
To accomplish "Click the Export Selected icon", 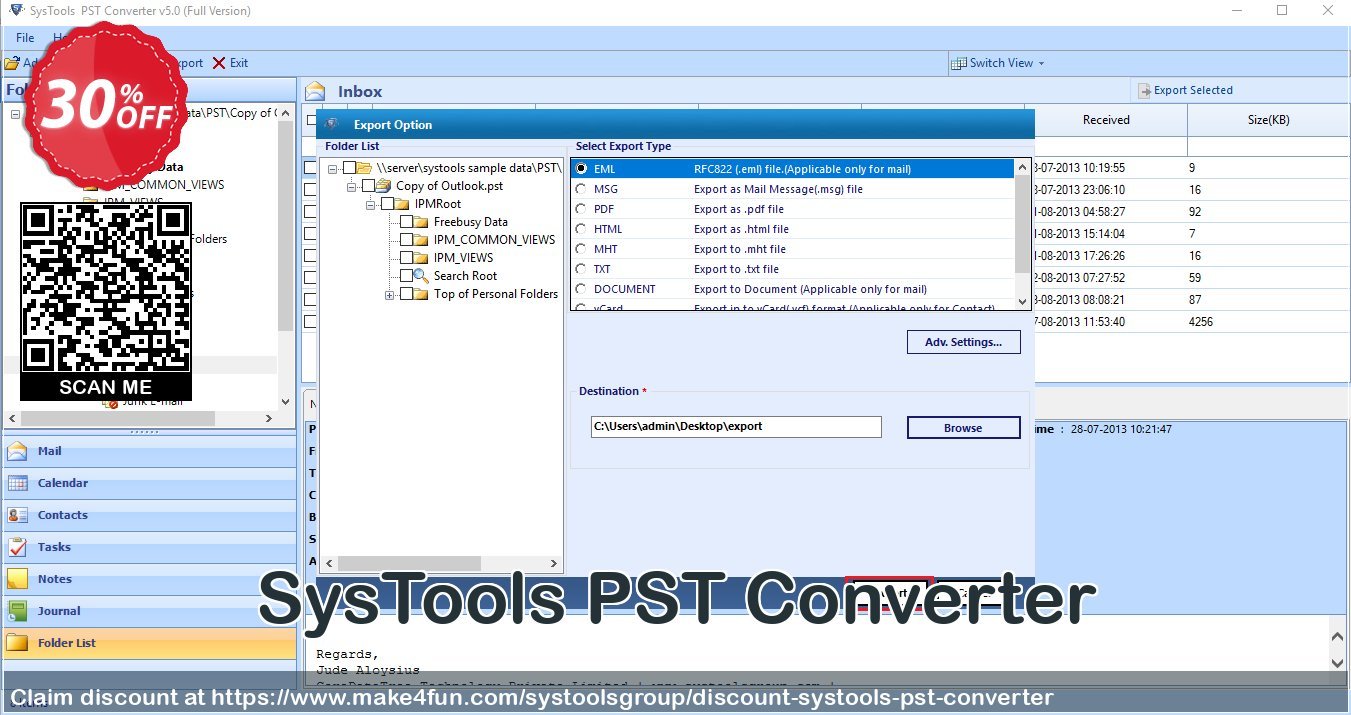I will 1144,91.
